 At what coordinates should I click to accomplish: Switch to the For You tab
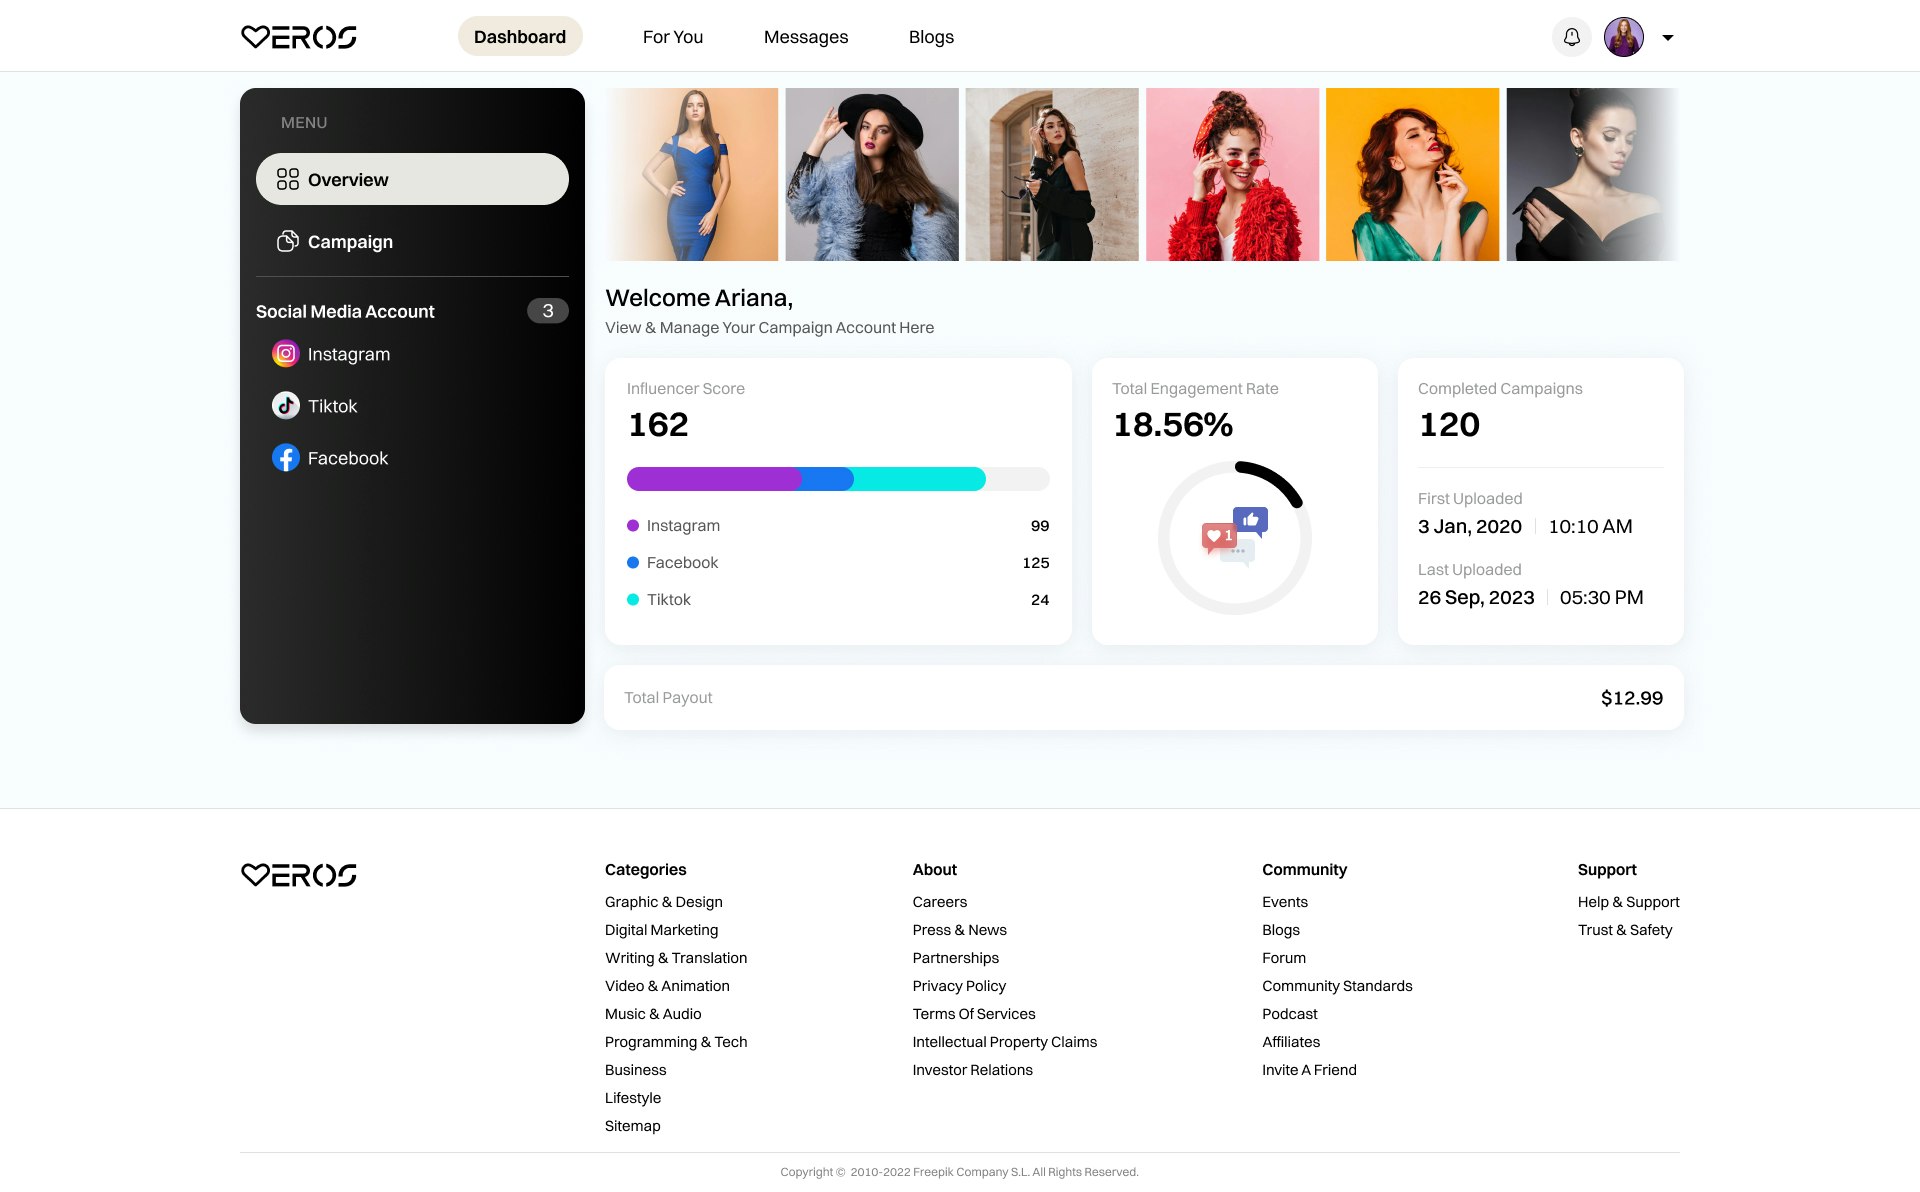click(672, 37)
